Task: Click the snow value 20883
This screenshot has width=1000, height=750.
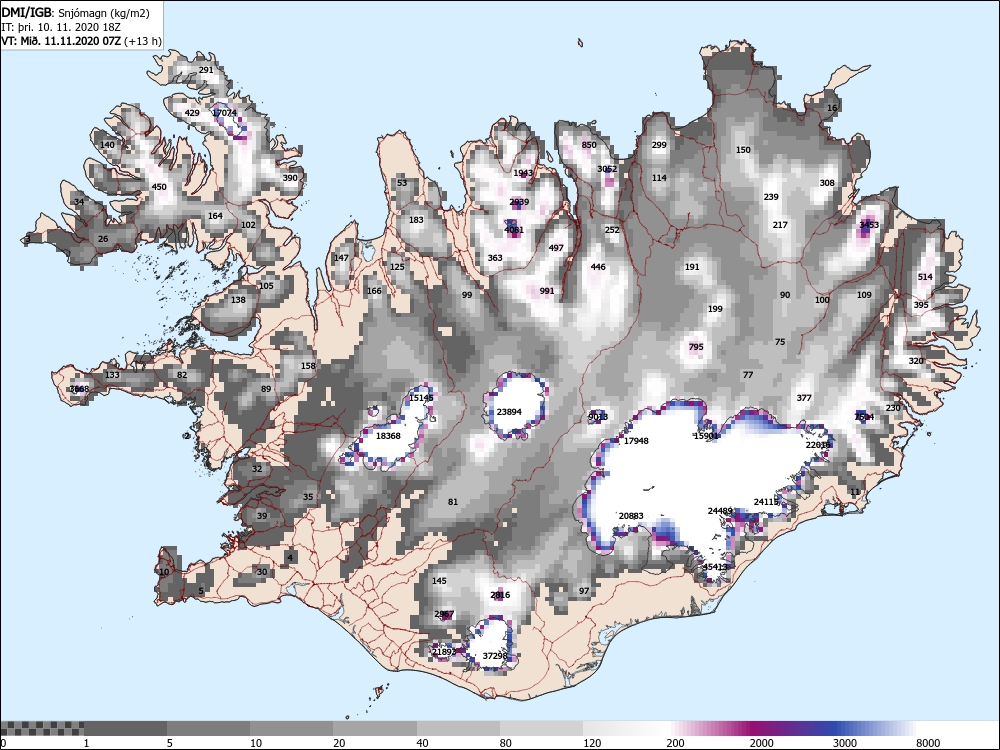Action: 631,516
